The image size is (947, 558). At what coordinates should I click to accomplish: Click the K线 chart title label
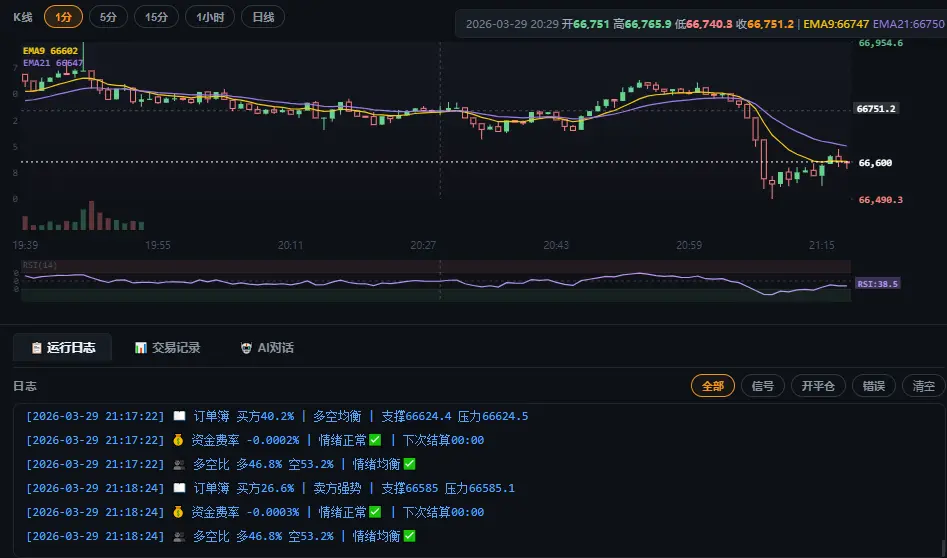tap(22, 17)
